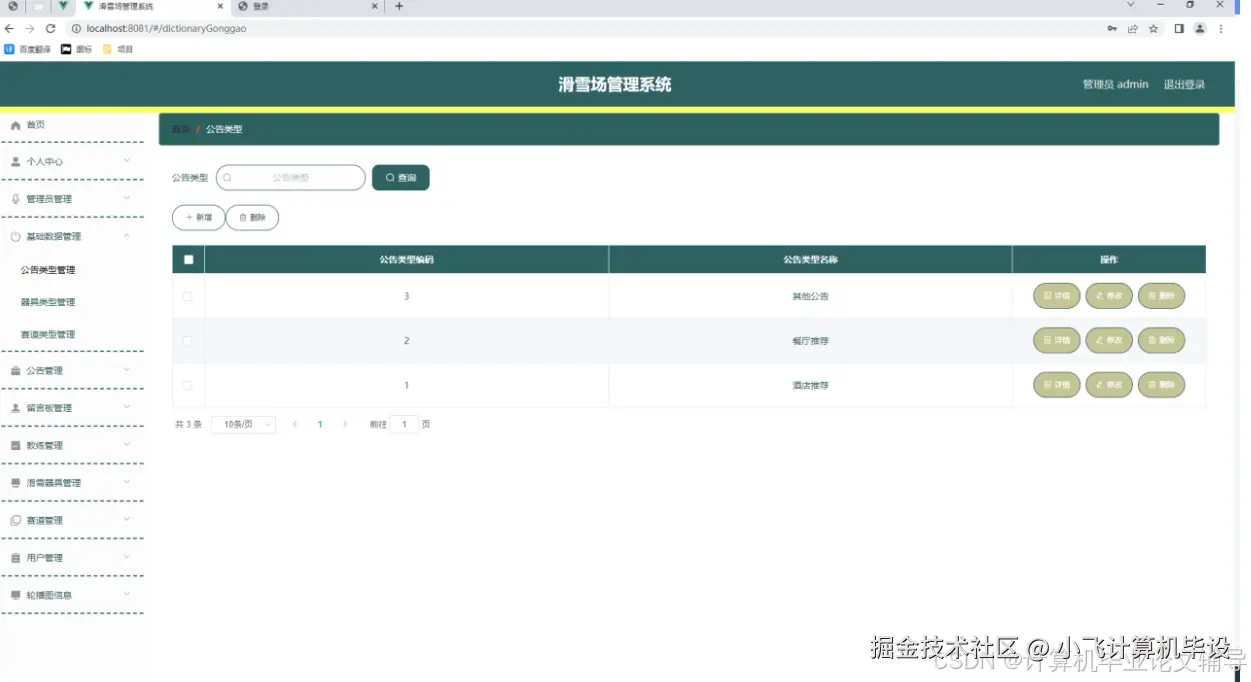Click the power icon of 基础数据管理
The width and height of the screenshot is (1251, 682).
tap(16, 236)
